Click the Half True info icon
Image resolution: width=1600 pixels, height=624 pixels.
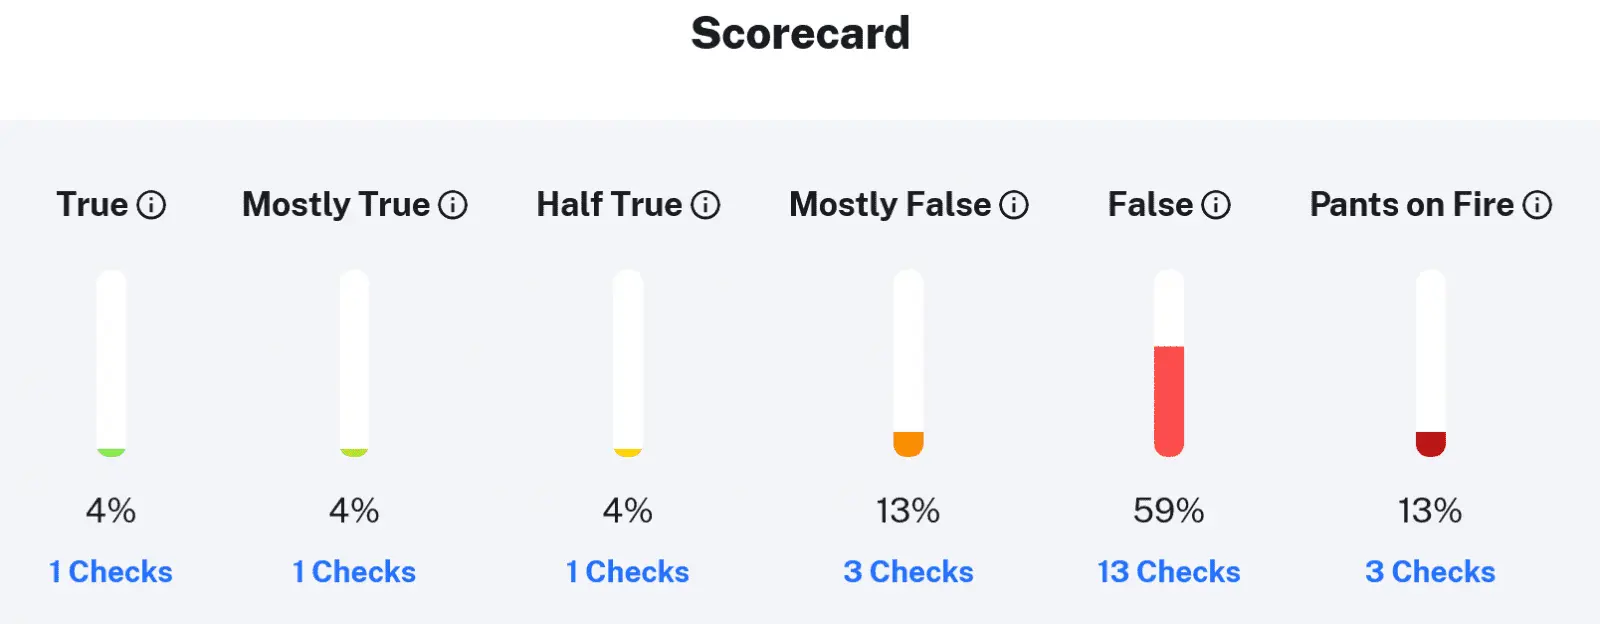(706, 205)
